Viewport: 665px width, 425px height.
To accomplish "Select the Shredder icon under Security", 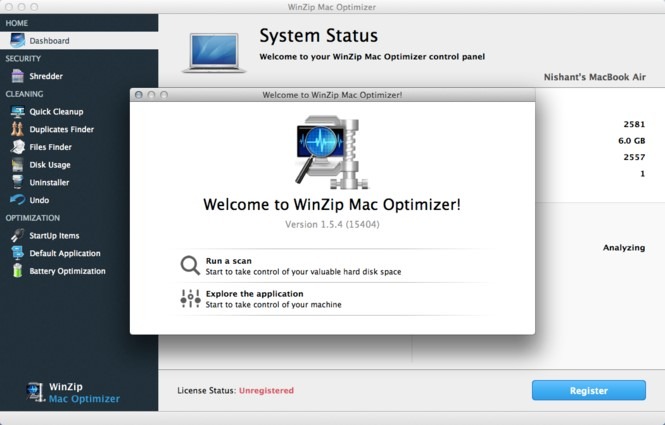I will point(17,76).
